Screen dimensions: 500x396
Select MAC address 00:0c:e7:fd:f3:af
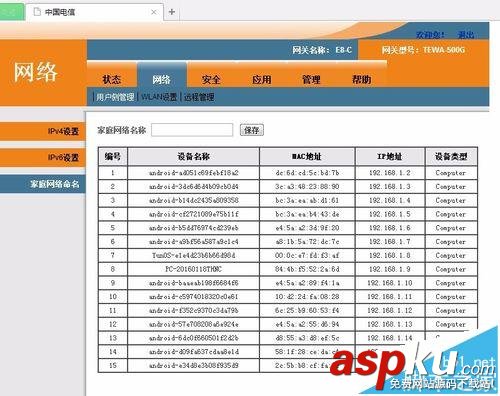pyautogui.click(x=307, y=255)
